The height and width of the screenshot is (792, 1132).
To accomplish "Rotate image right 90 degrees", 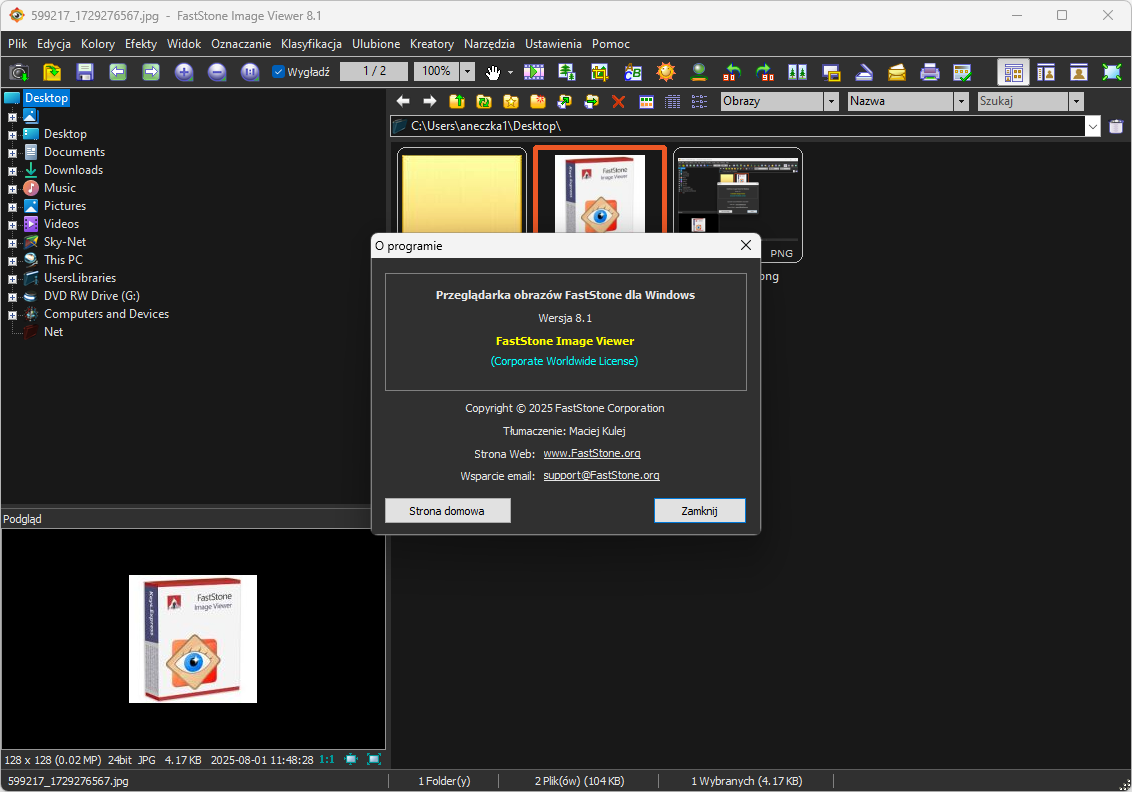I will point(765,72).
